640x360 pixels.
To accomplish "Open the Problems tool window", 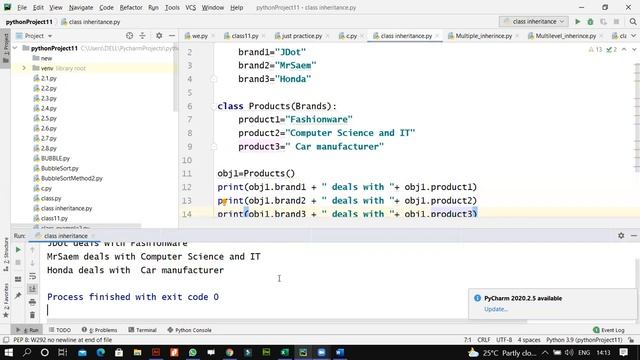I will click(100, 330).
